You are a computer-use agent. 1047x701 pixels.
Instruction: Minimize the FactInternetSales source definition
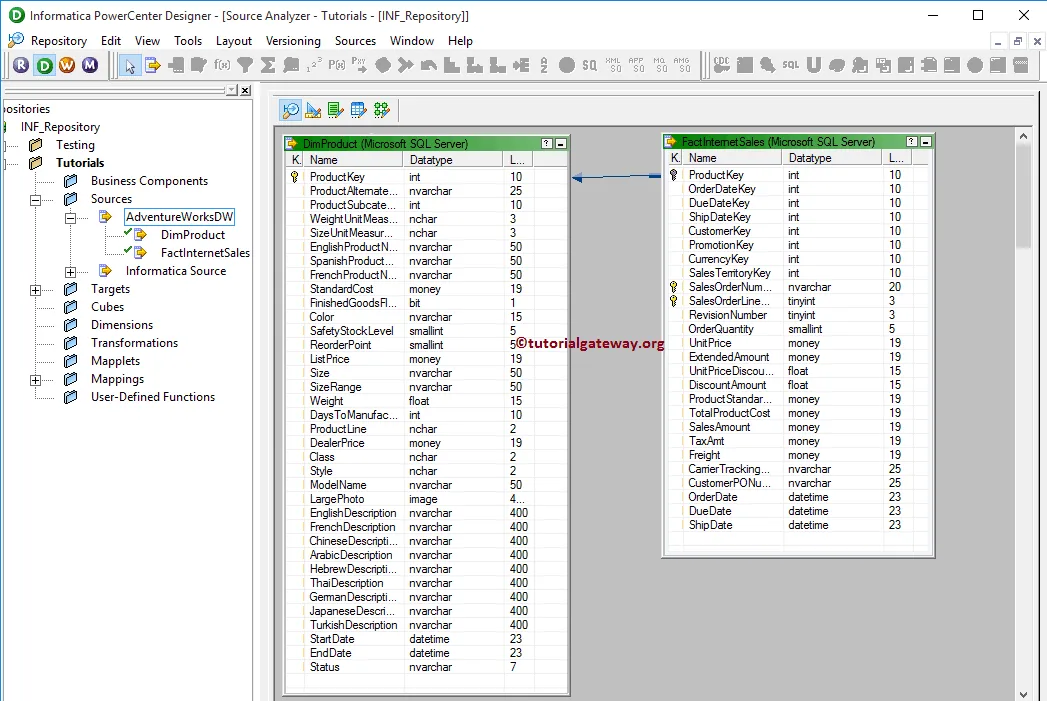(926, 142)
